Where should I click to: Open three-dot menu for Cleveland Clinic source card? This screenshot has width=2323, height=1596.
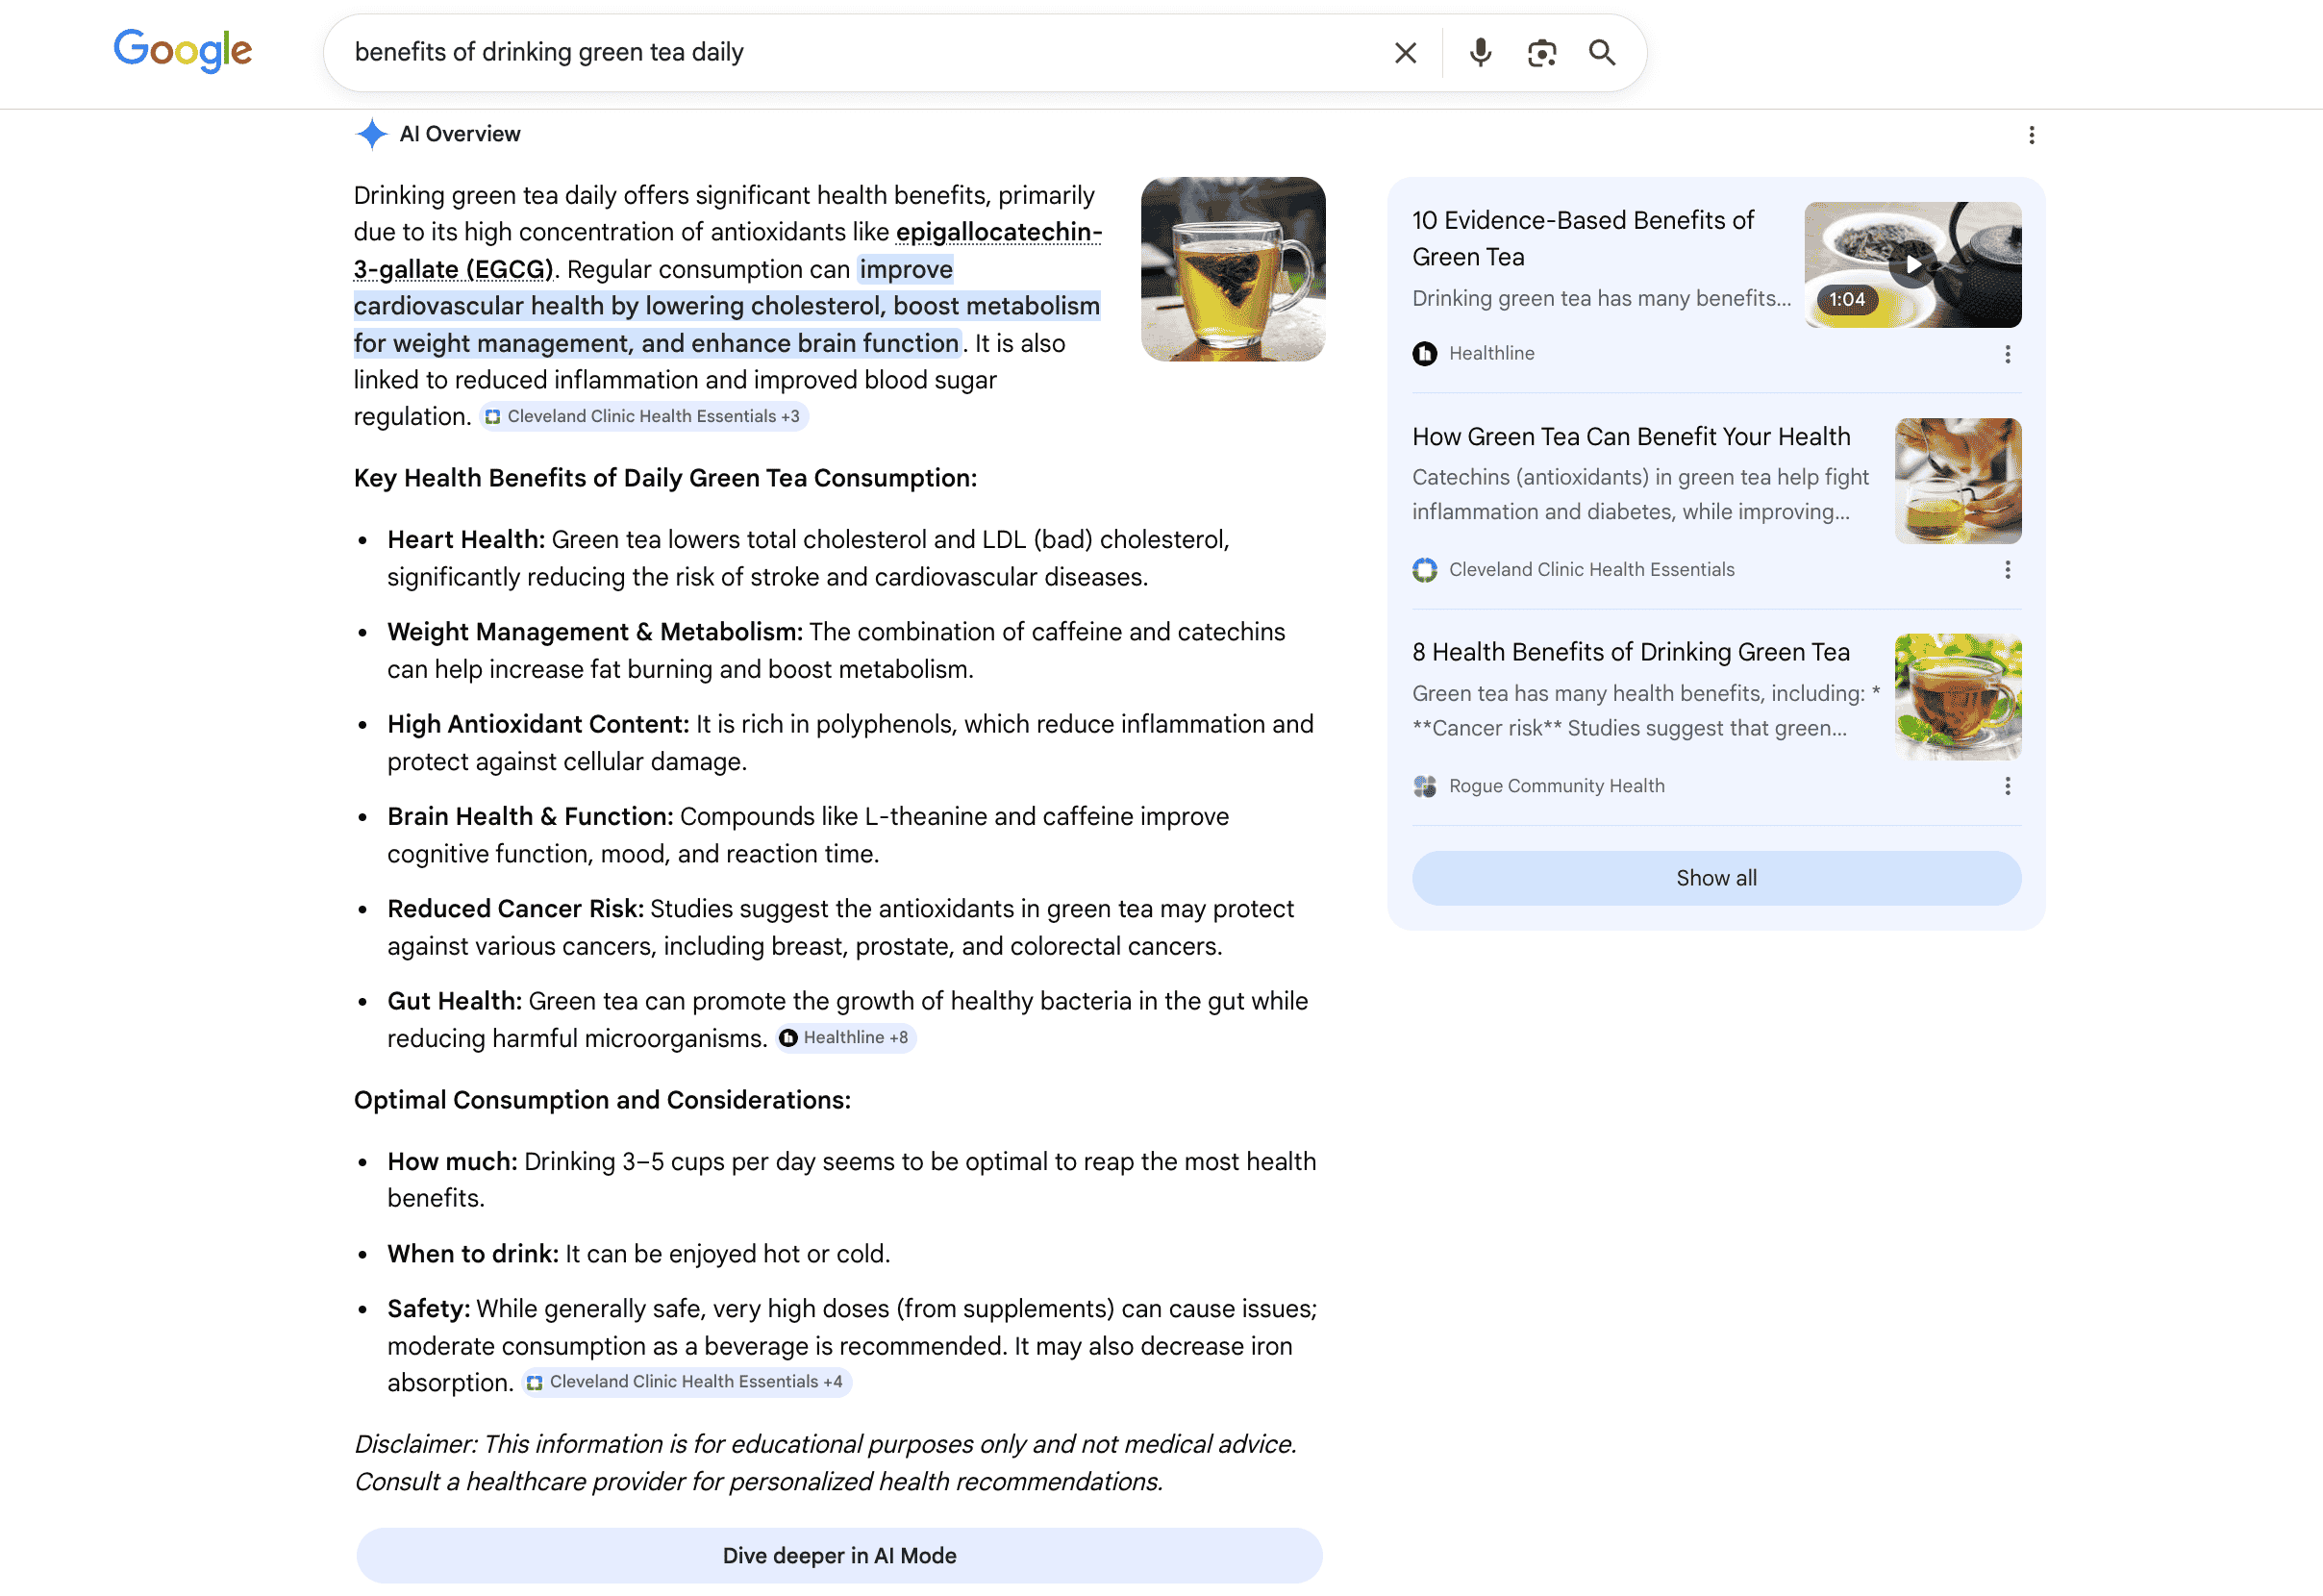[2007, 570]
